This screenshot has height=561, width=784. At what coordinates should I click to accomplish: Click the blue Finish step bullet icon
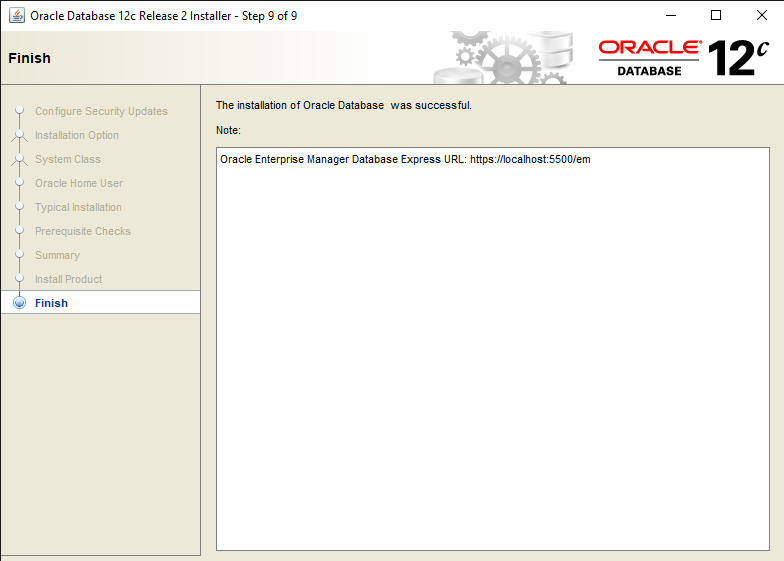click(x=20, y=303)
